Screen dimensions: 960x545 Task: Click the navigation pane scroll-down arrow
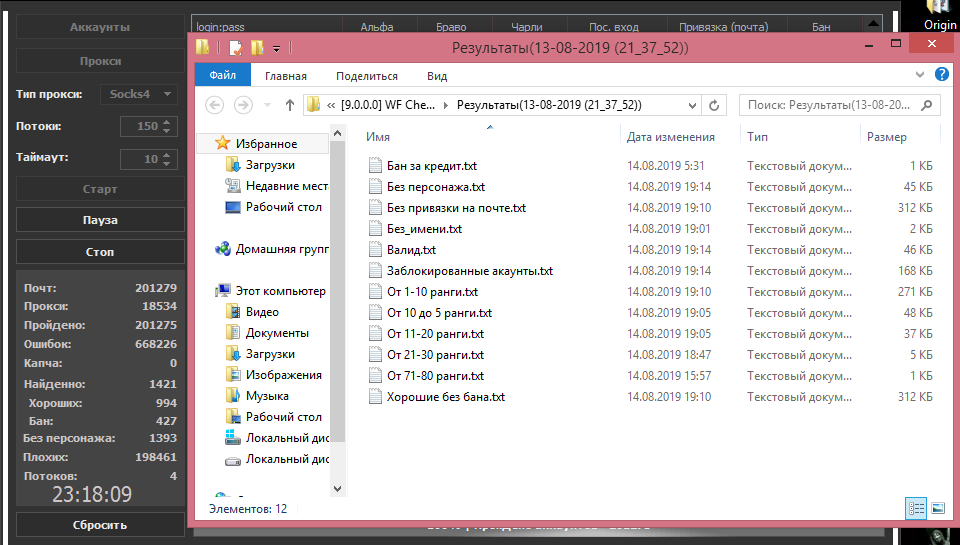337,487
